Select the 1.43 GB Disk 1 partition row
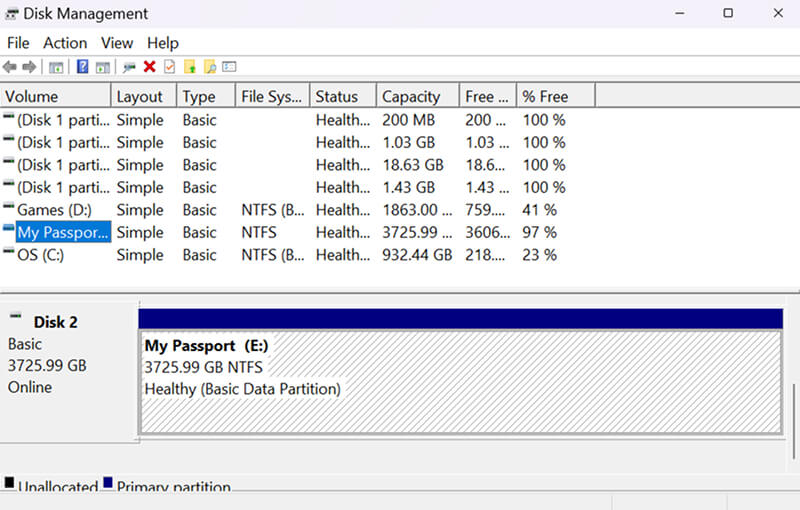 point(298,188)
